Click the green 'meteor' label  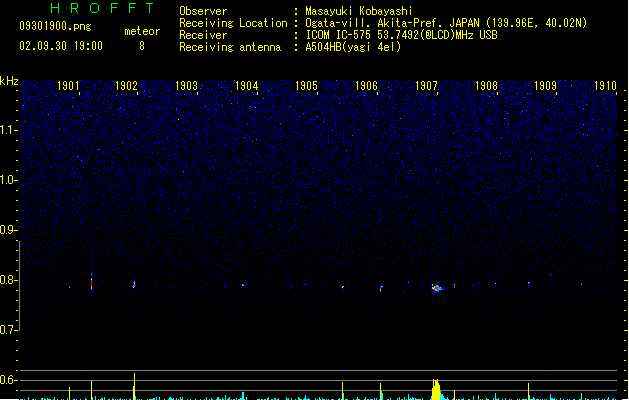pos(142,31)
